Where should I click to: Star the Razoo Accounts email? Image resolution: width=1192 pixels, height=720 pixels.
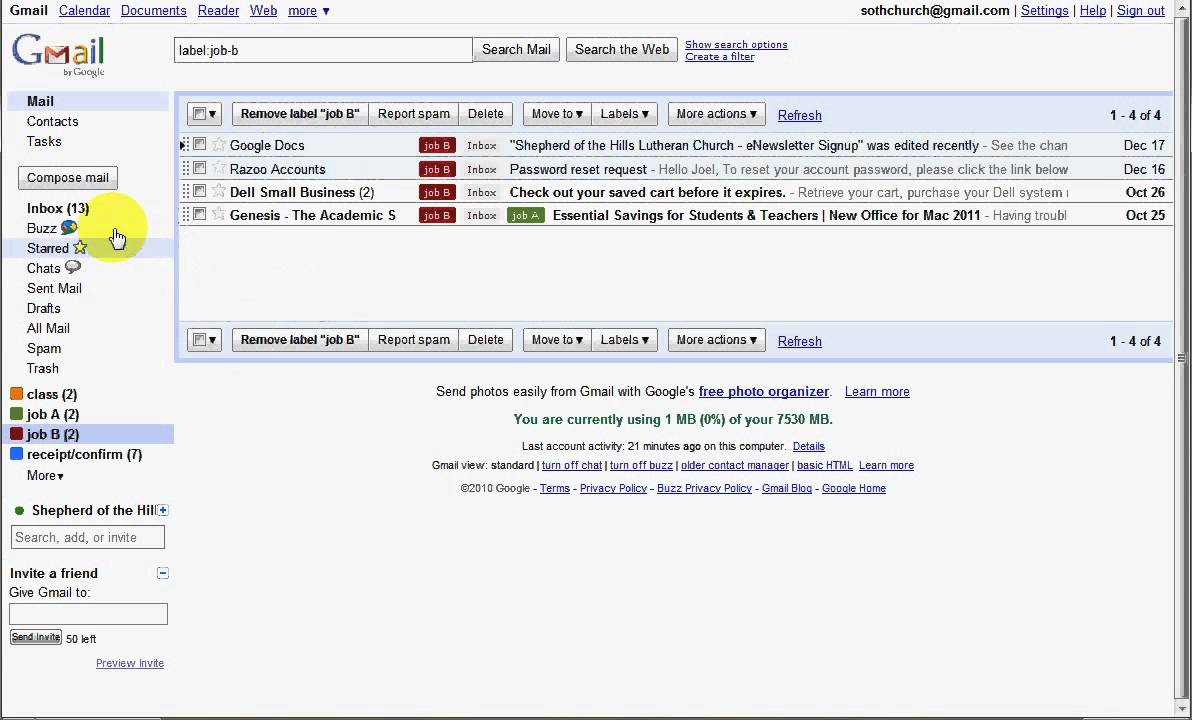pos(219,168)
